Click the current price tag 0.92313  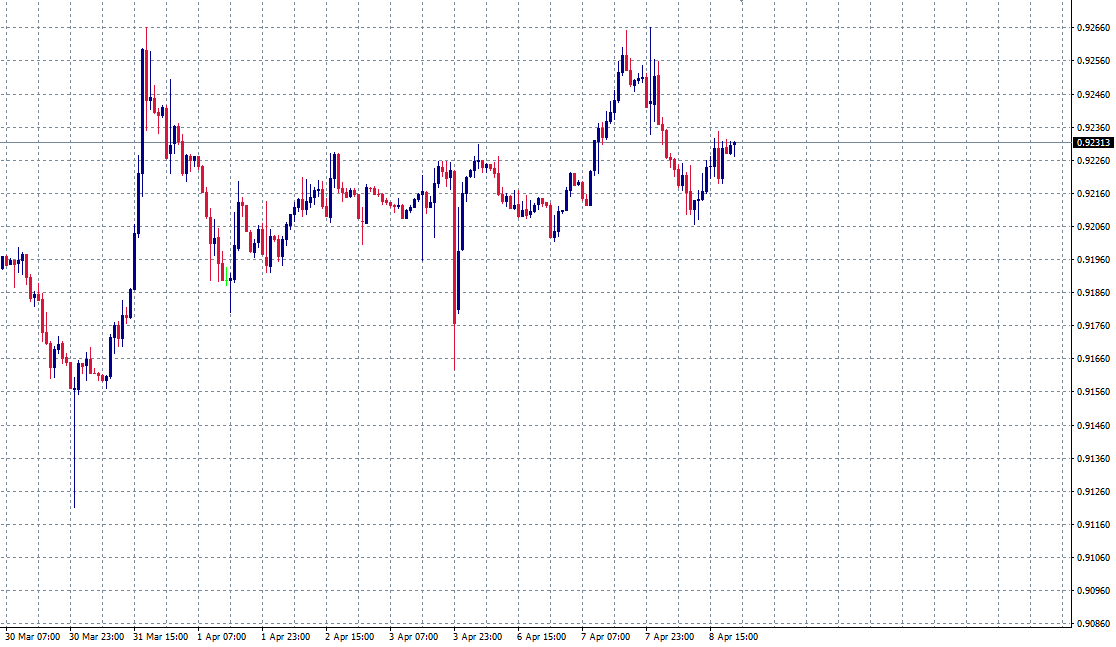tap(1092, 144)
